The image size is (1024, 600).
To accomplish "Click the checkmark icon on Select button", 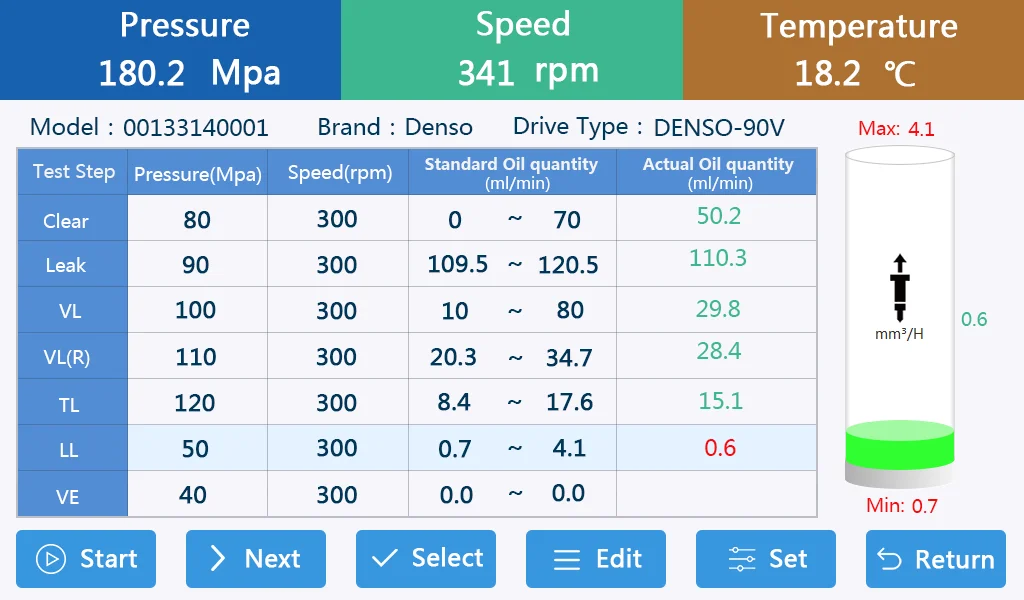I will pyautogui.click(x=384, y=558).
